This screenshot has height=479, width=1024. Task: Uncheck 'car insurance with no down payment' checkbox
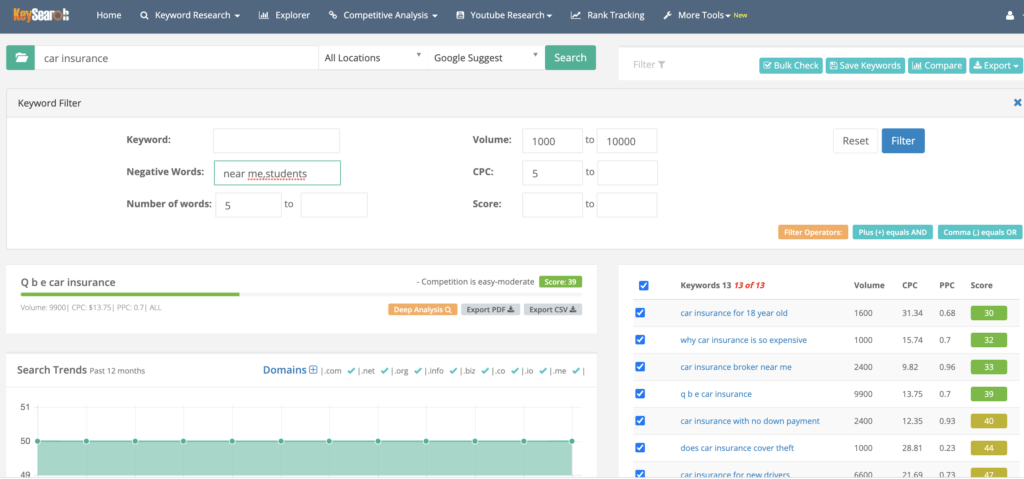pos(640,421)
